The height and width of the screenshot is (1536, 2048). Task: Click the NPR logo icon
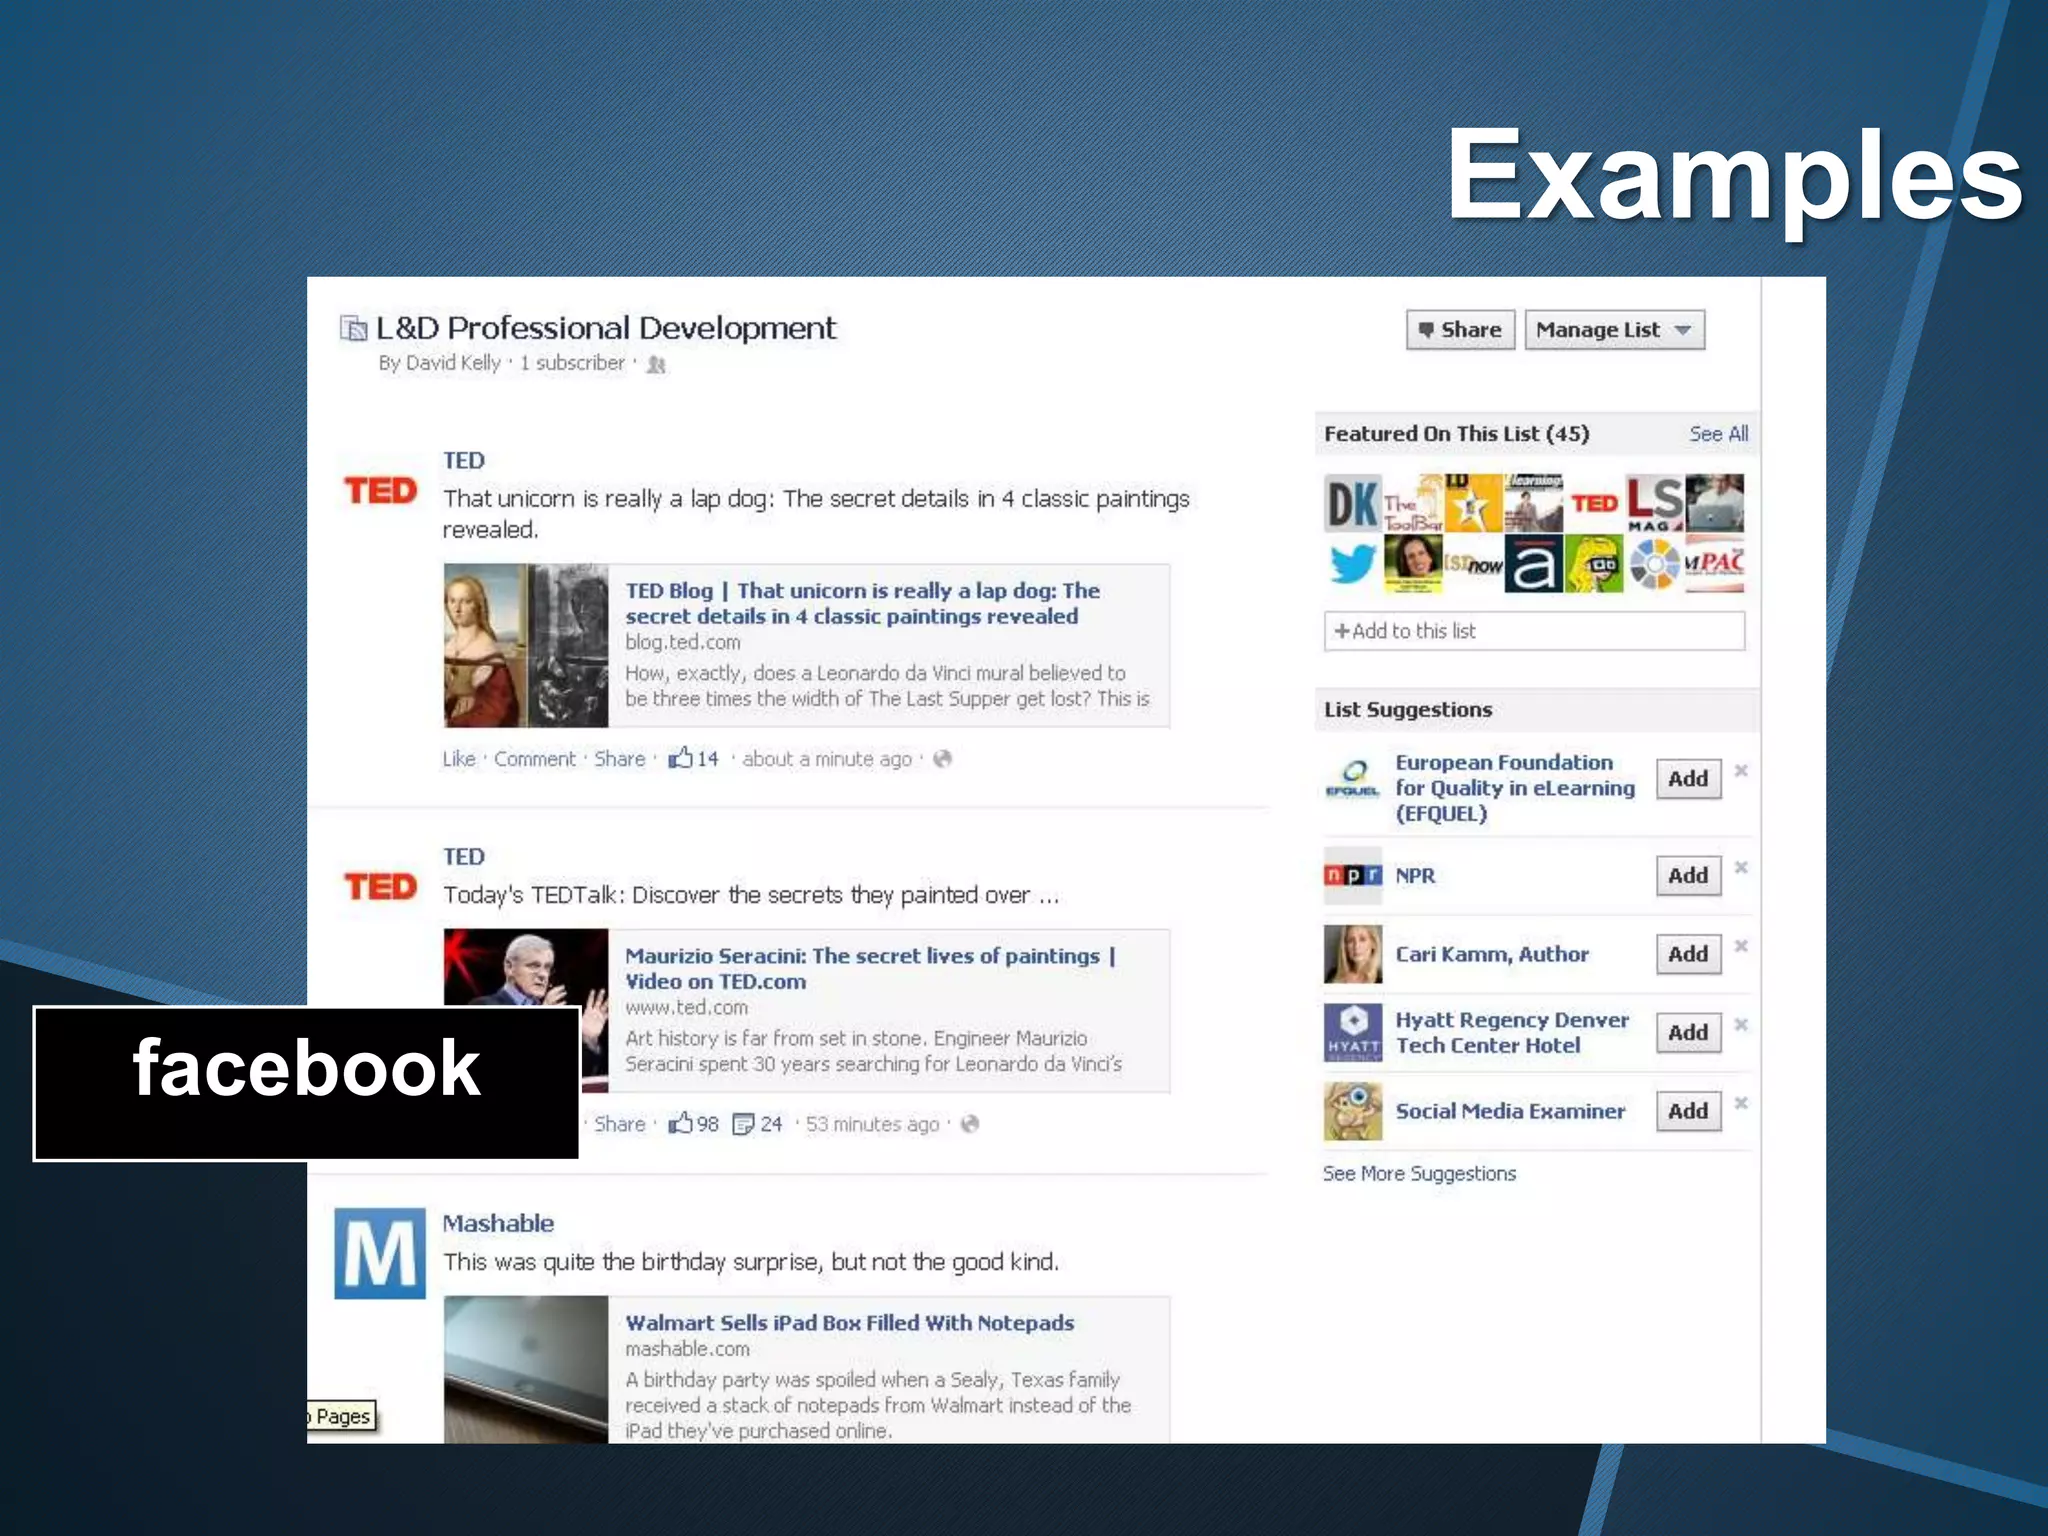[x=1353, y=875]
